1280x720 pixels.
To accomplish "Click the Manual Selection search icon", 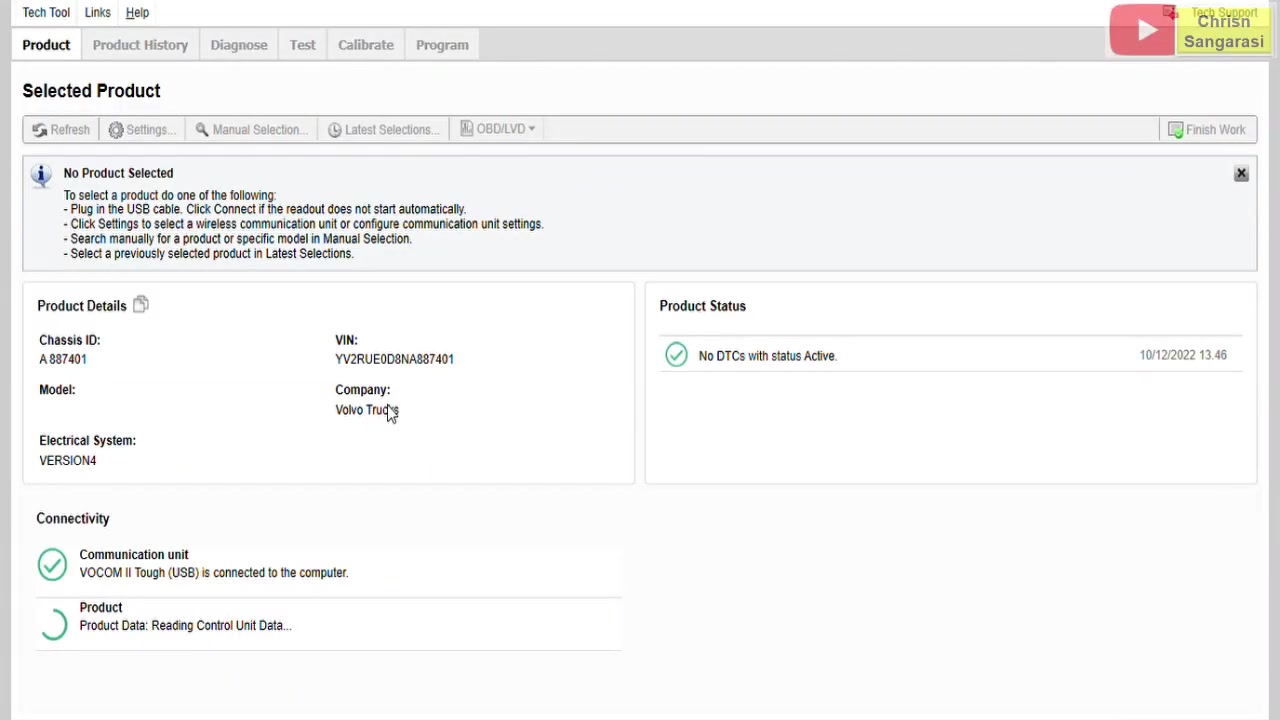I will tap(202, 129).
